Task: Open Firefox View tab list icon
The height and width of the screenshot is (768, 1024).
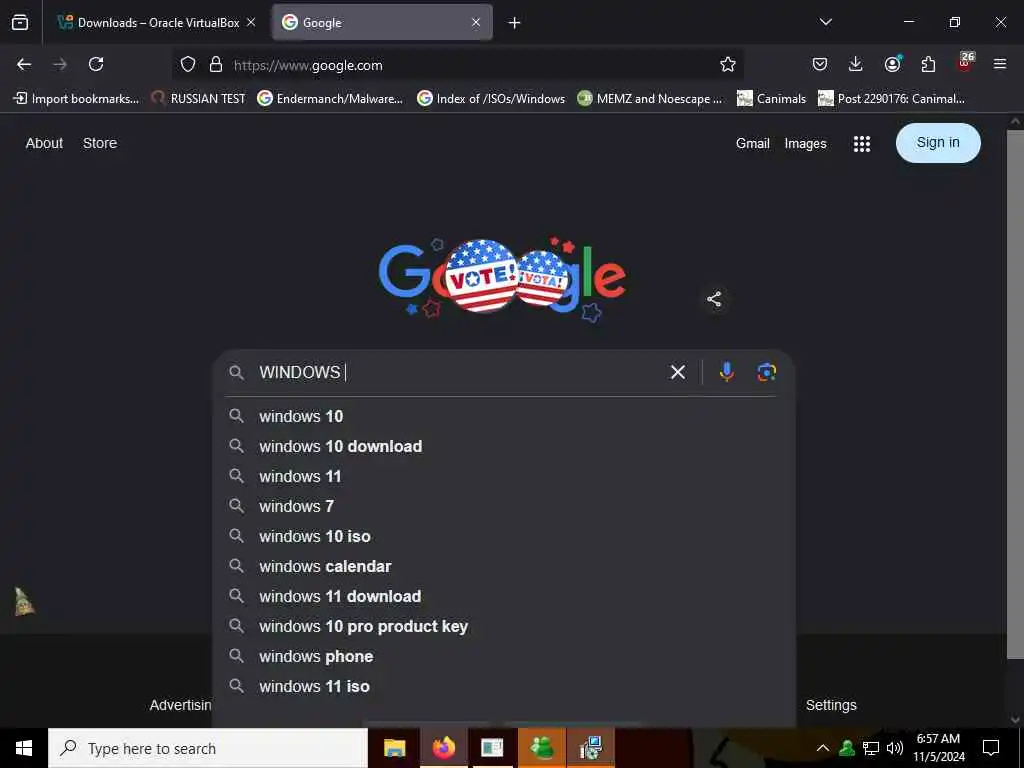Action: tap(20, 22)
